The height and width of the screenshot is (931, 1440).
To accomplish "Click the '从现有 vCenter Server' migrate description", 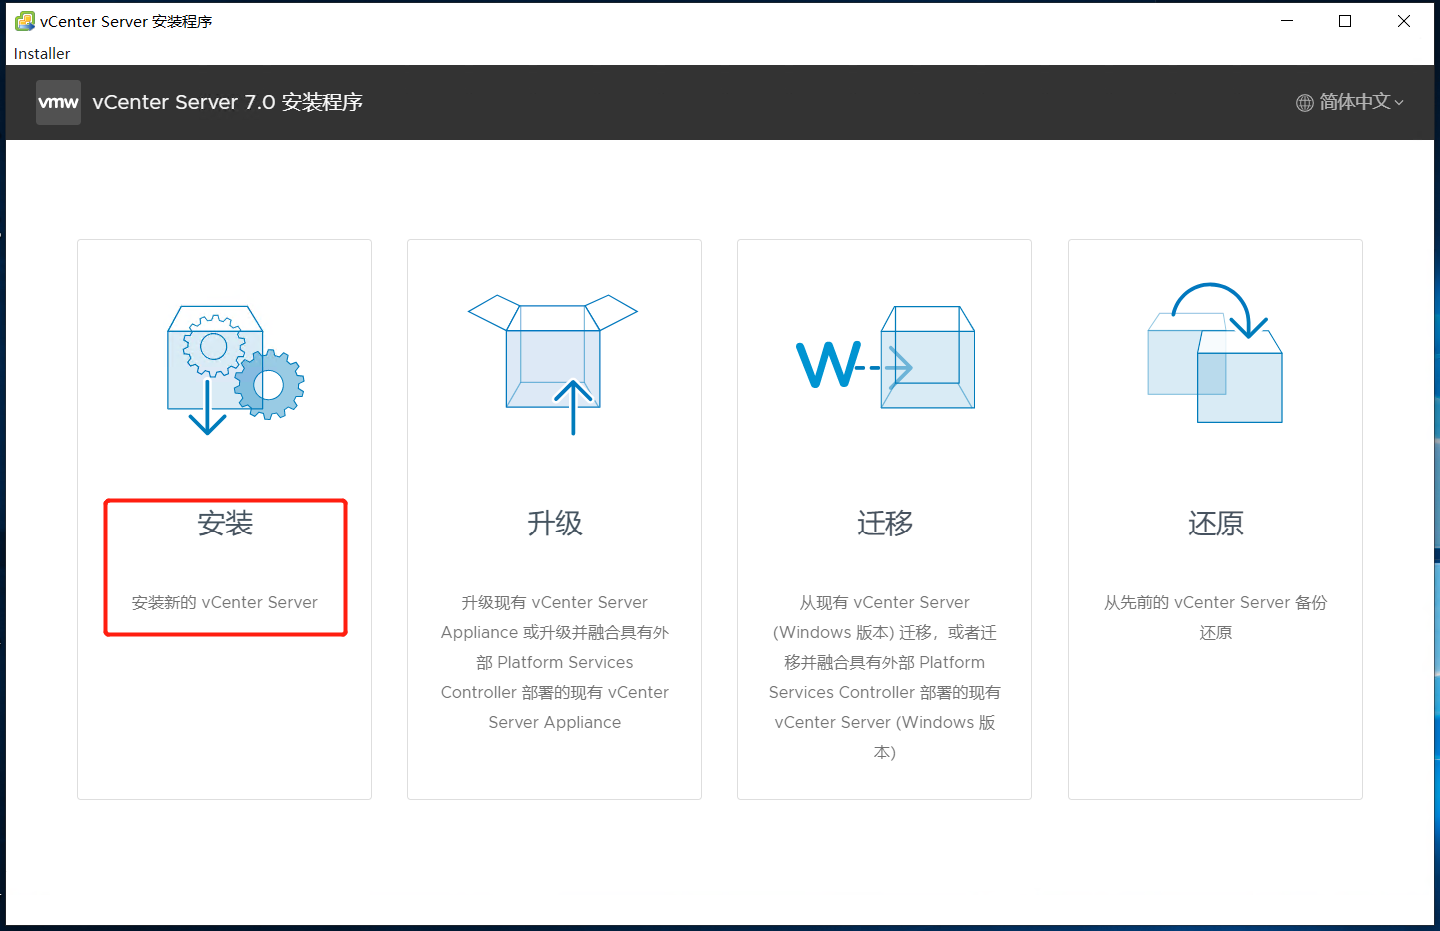I will (x=885, y=677).
